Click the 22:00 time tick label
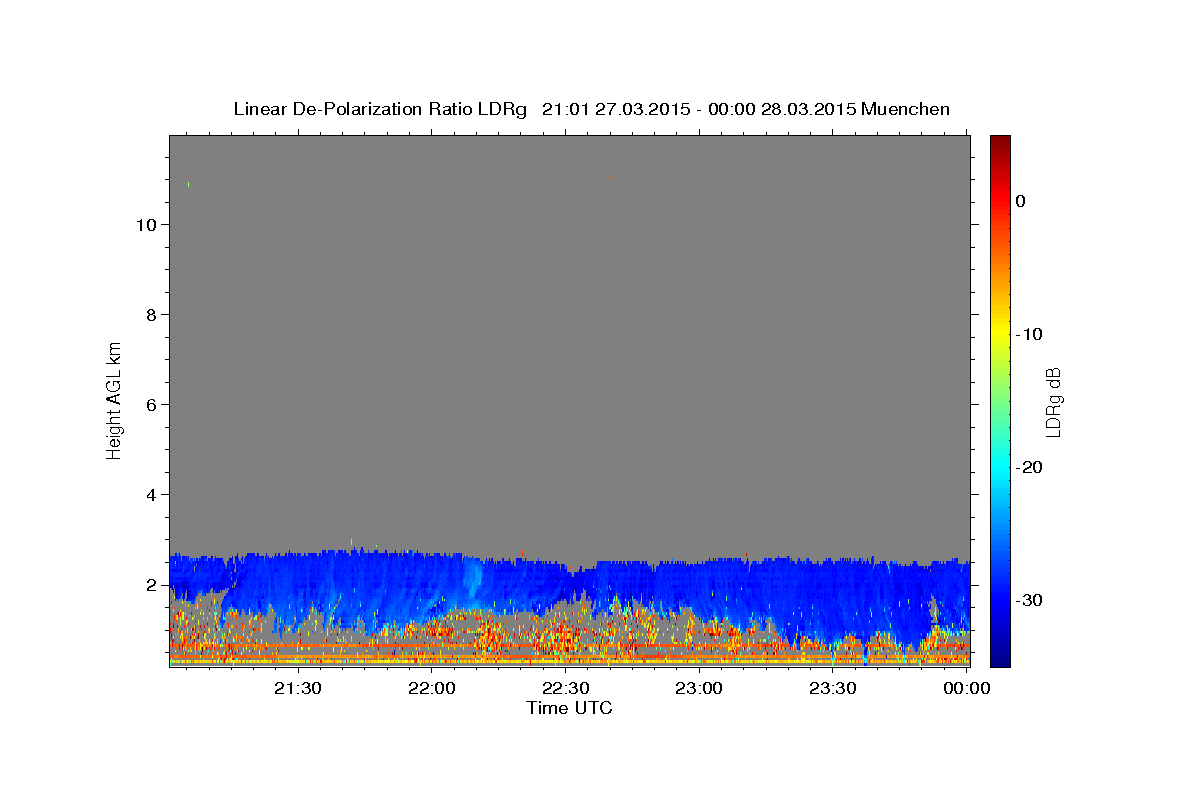 (432, 688)
